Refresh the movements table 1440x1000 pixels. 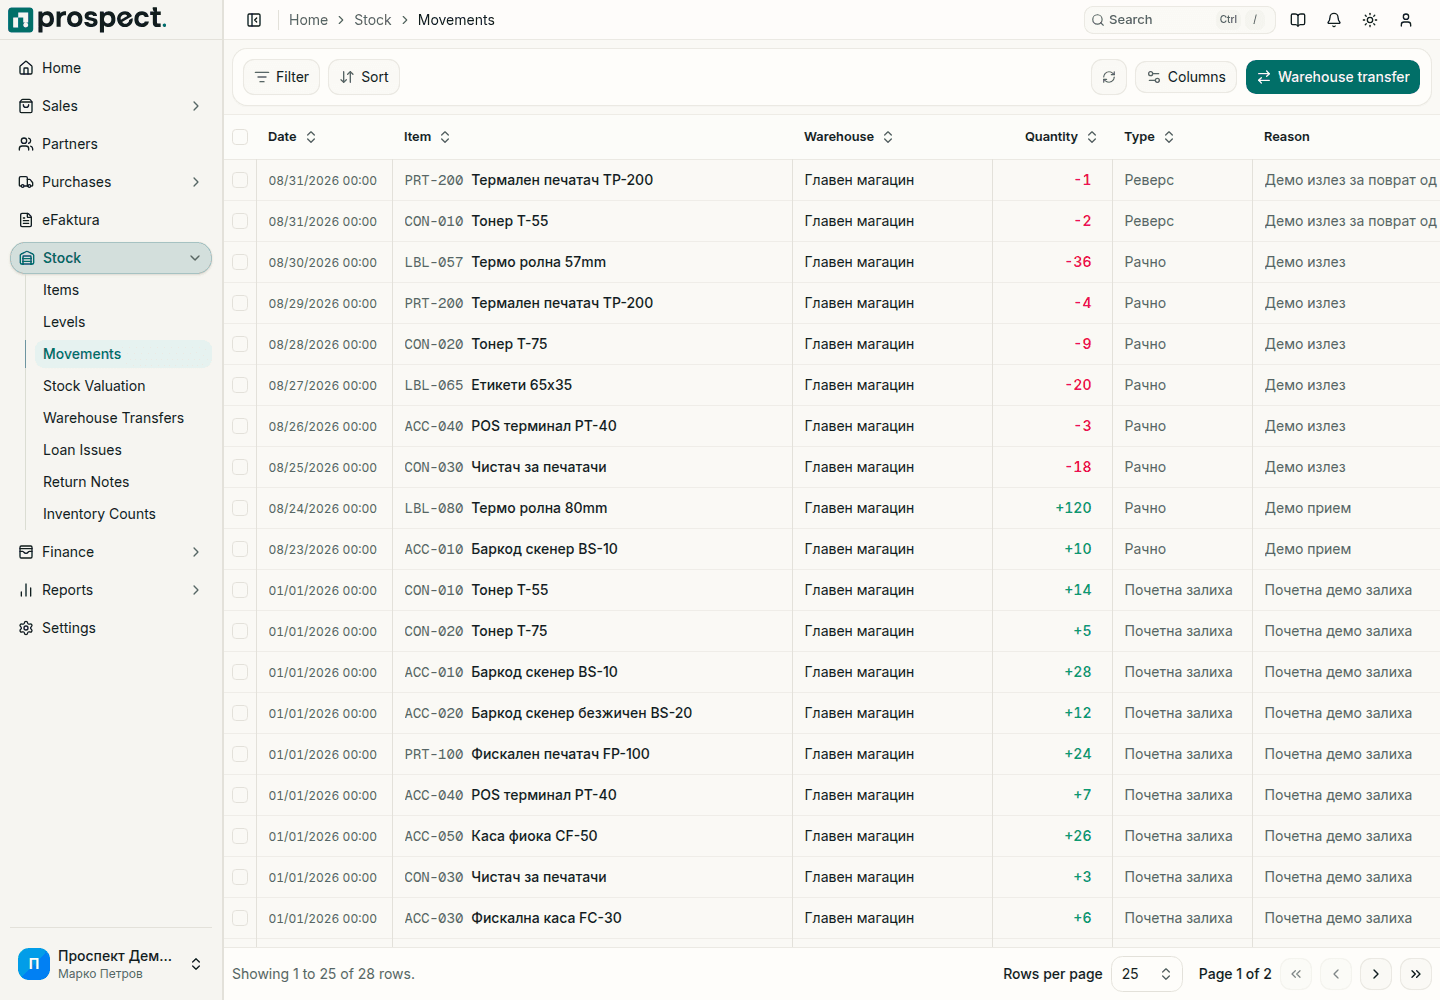(1109, 77)
